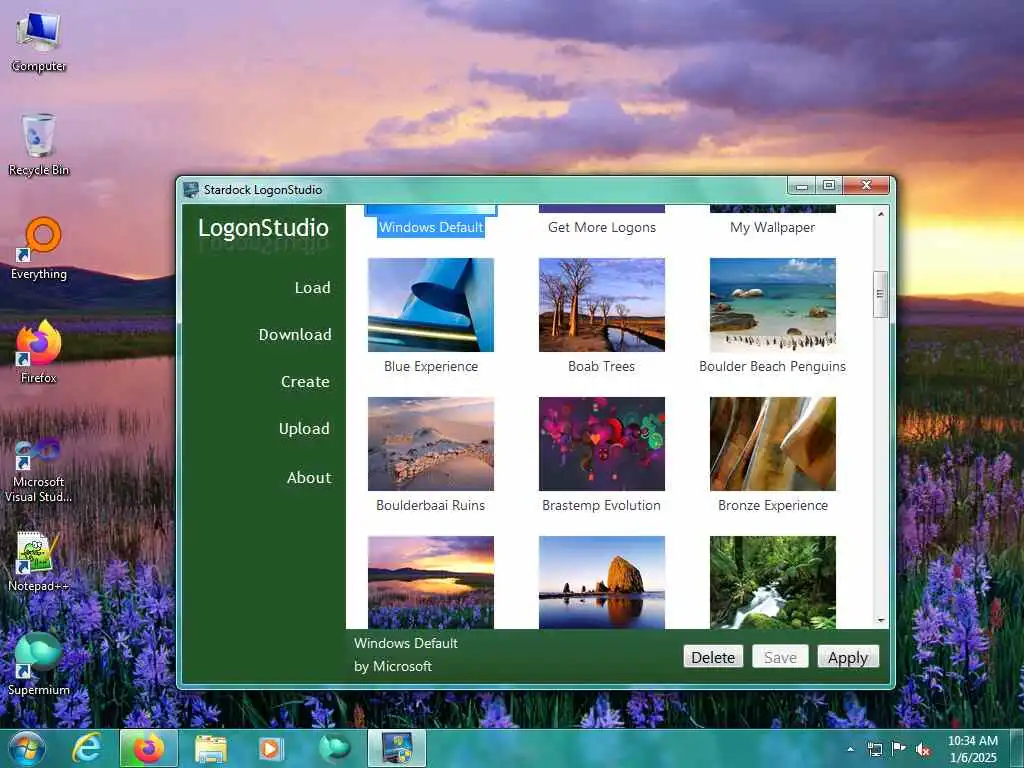
Task: Click the scrollbar down arrow
Action: click(x=880, y=620)
